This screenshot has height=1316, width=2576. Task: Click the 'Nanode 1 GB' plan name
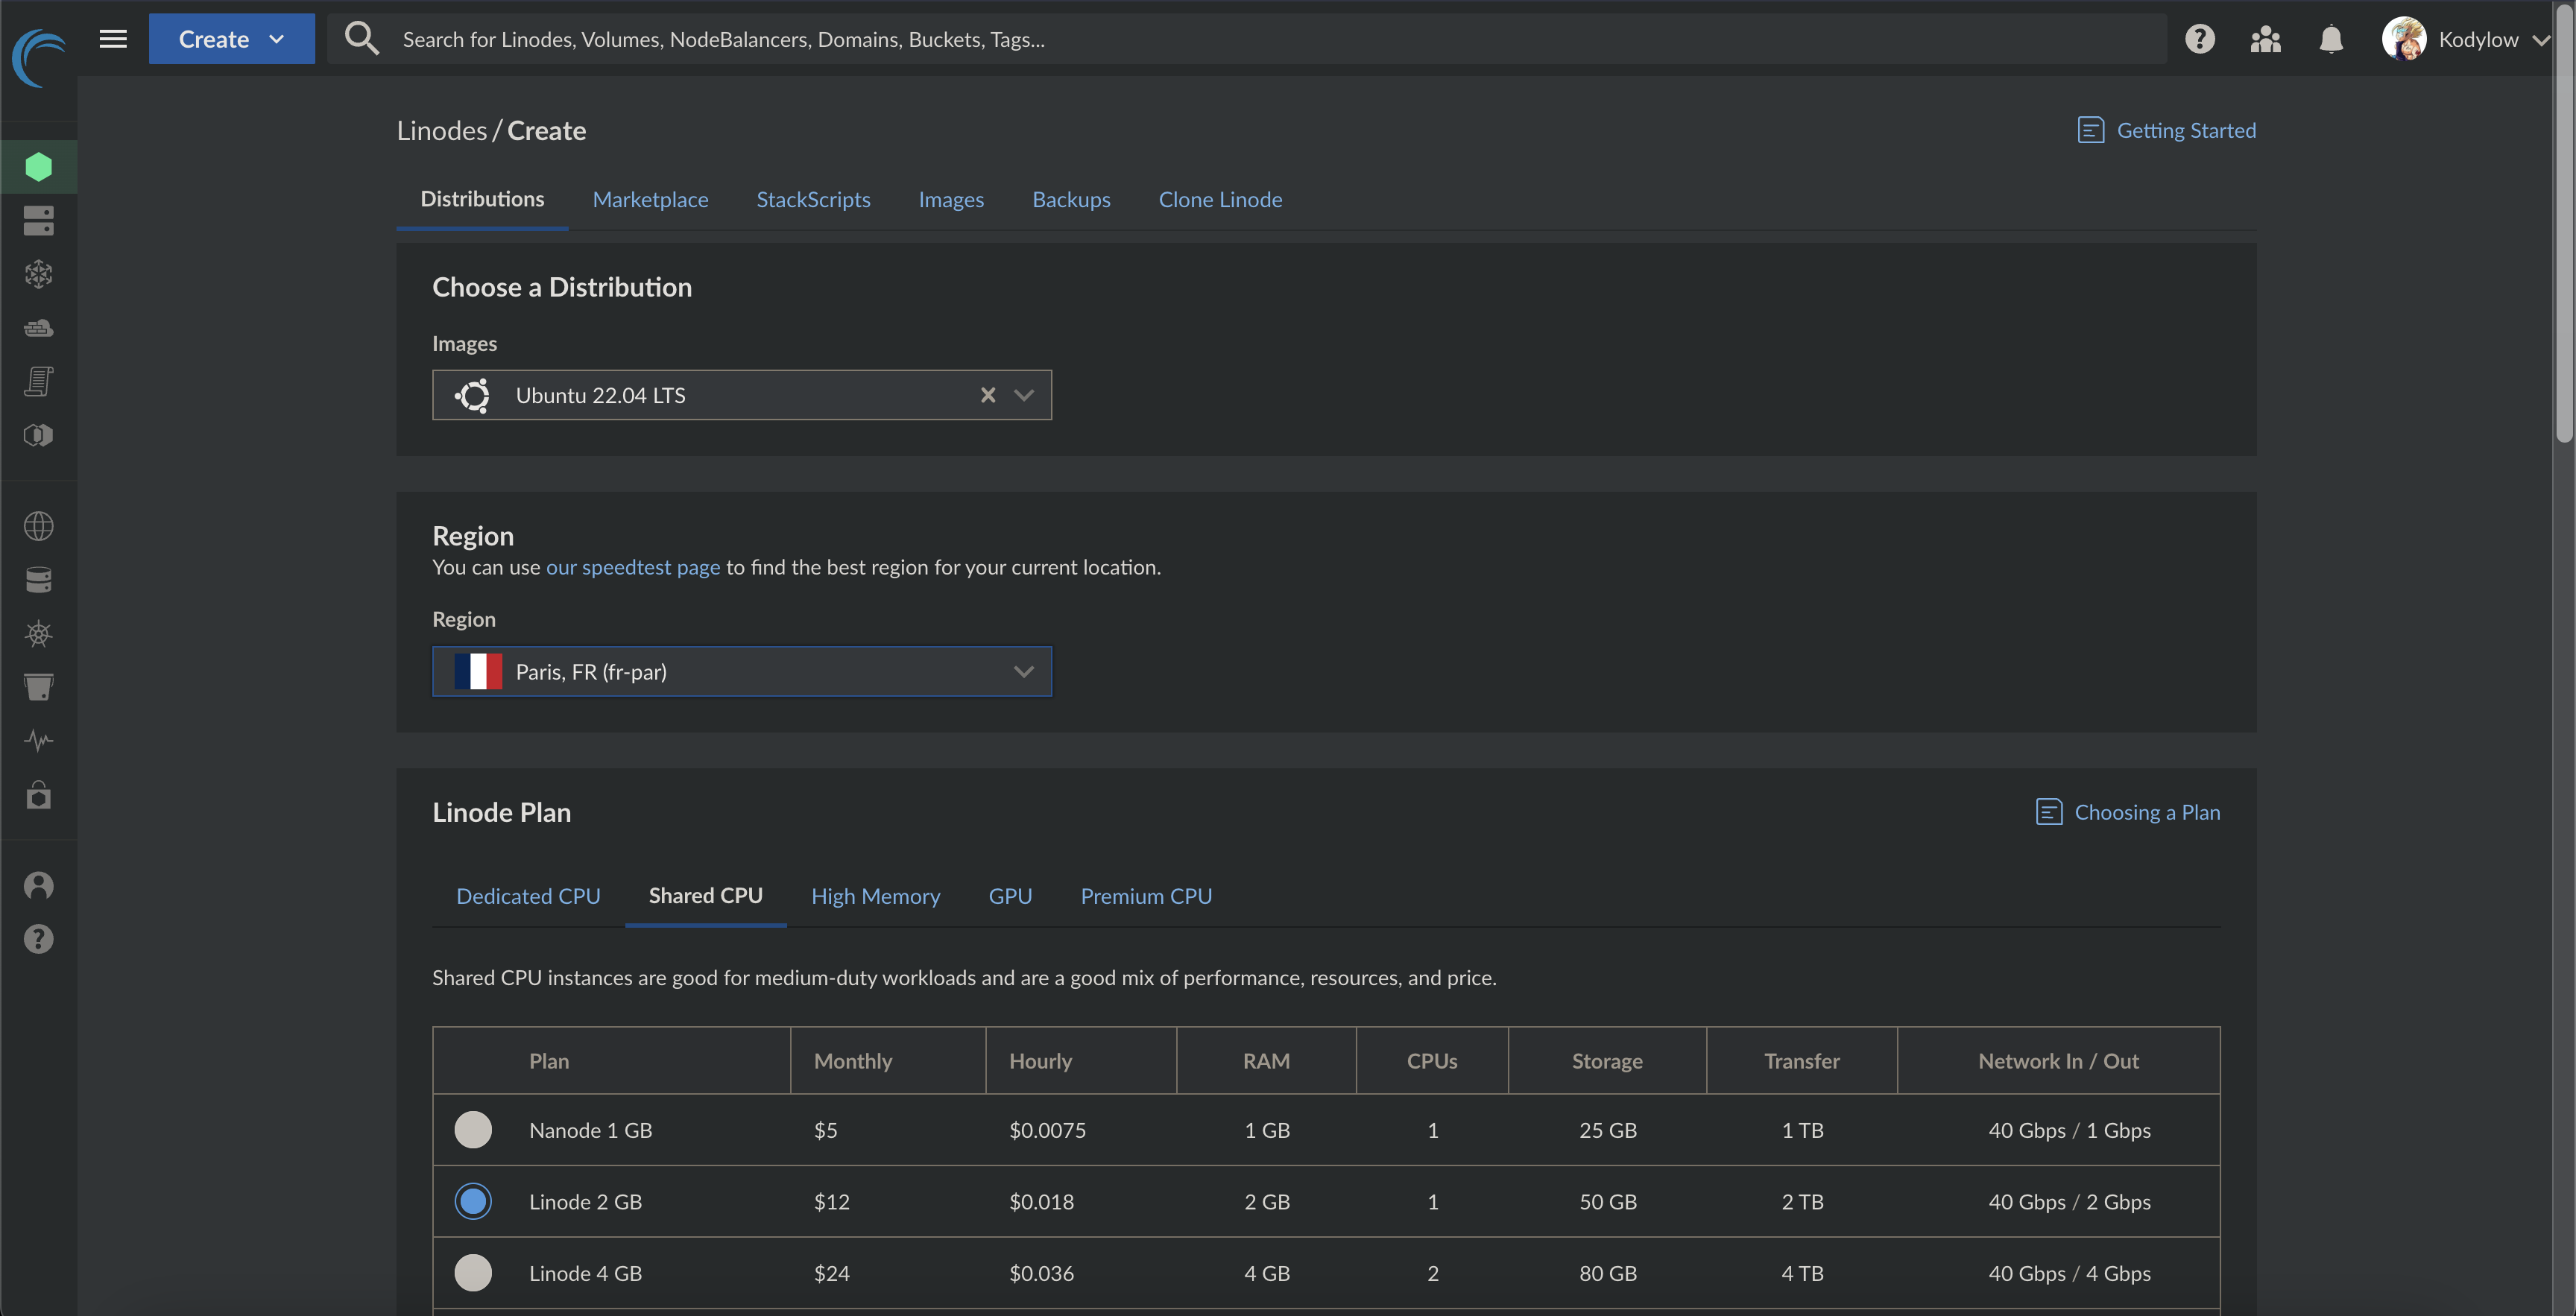point(590,1130)
